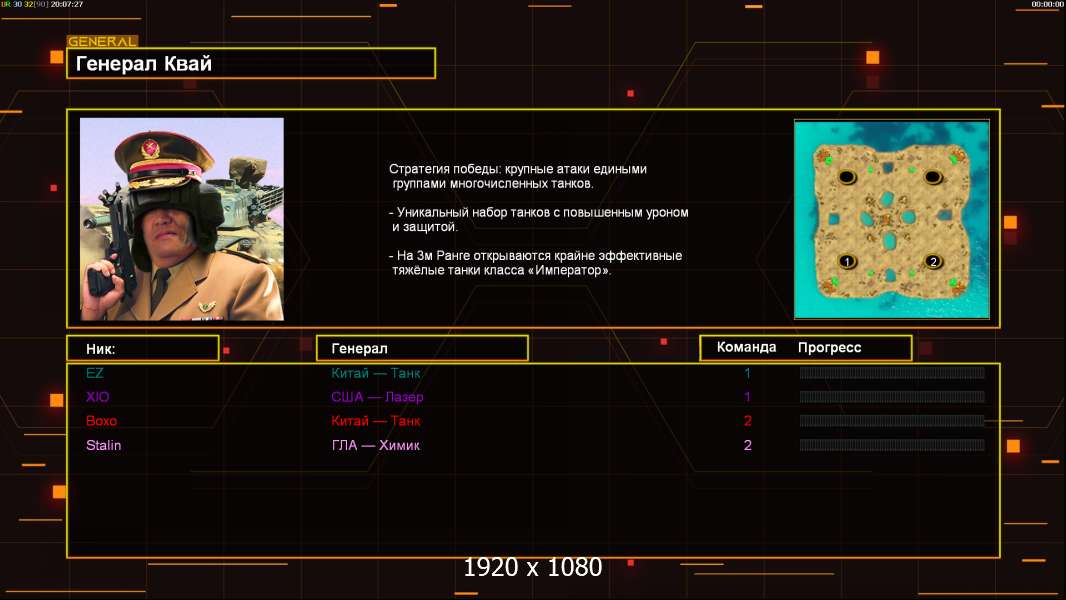Click the Прогресс column header
Image resolution: width=1066 pixels, height=600 pixels.
[829, 347]
